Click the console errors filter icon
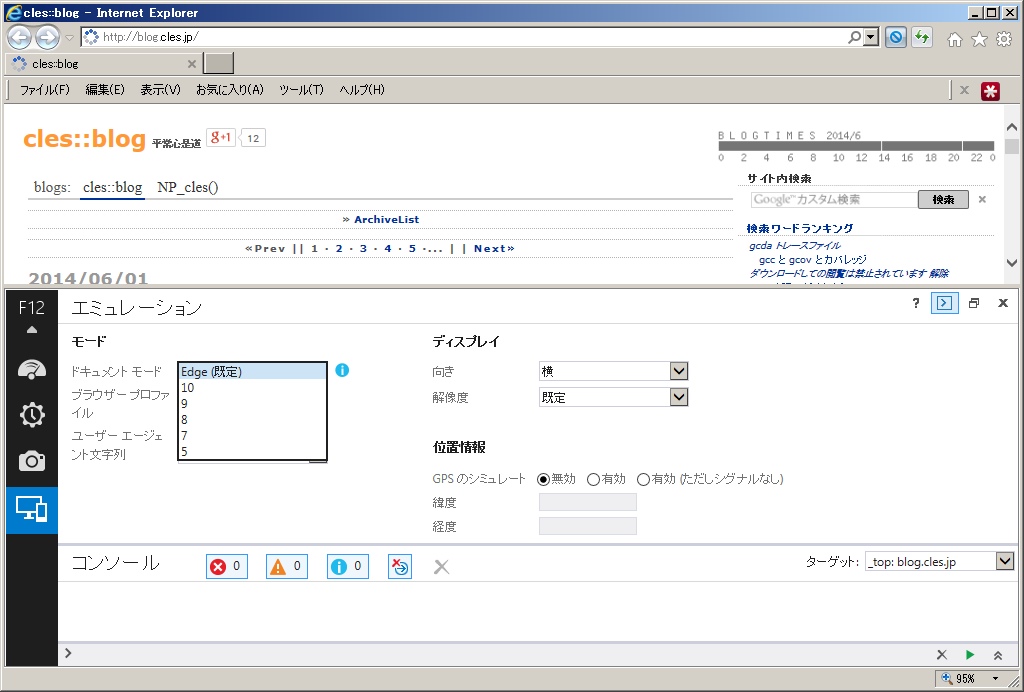The image size is (1024, 692). pos(227,567)
